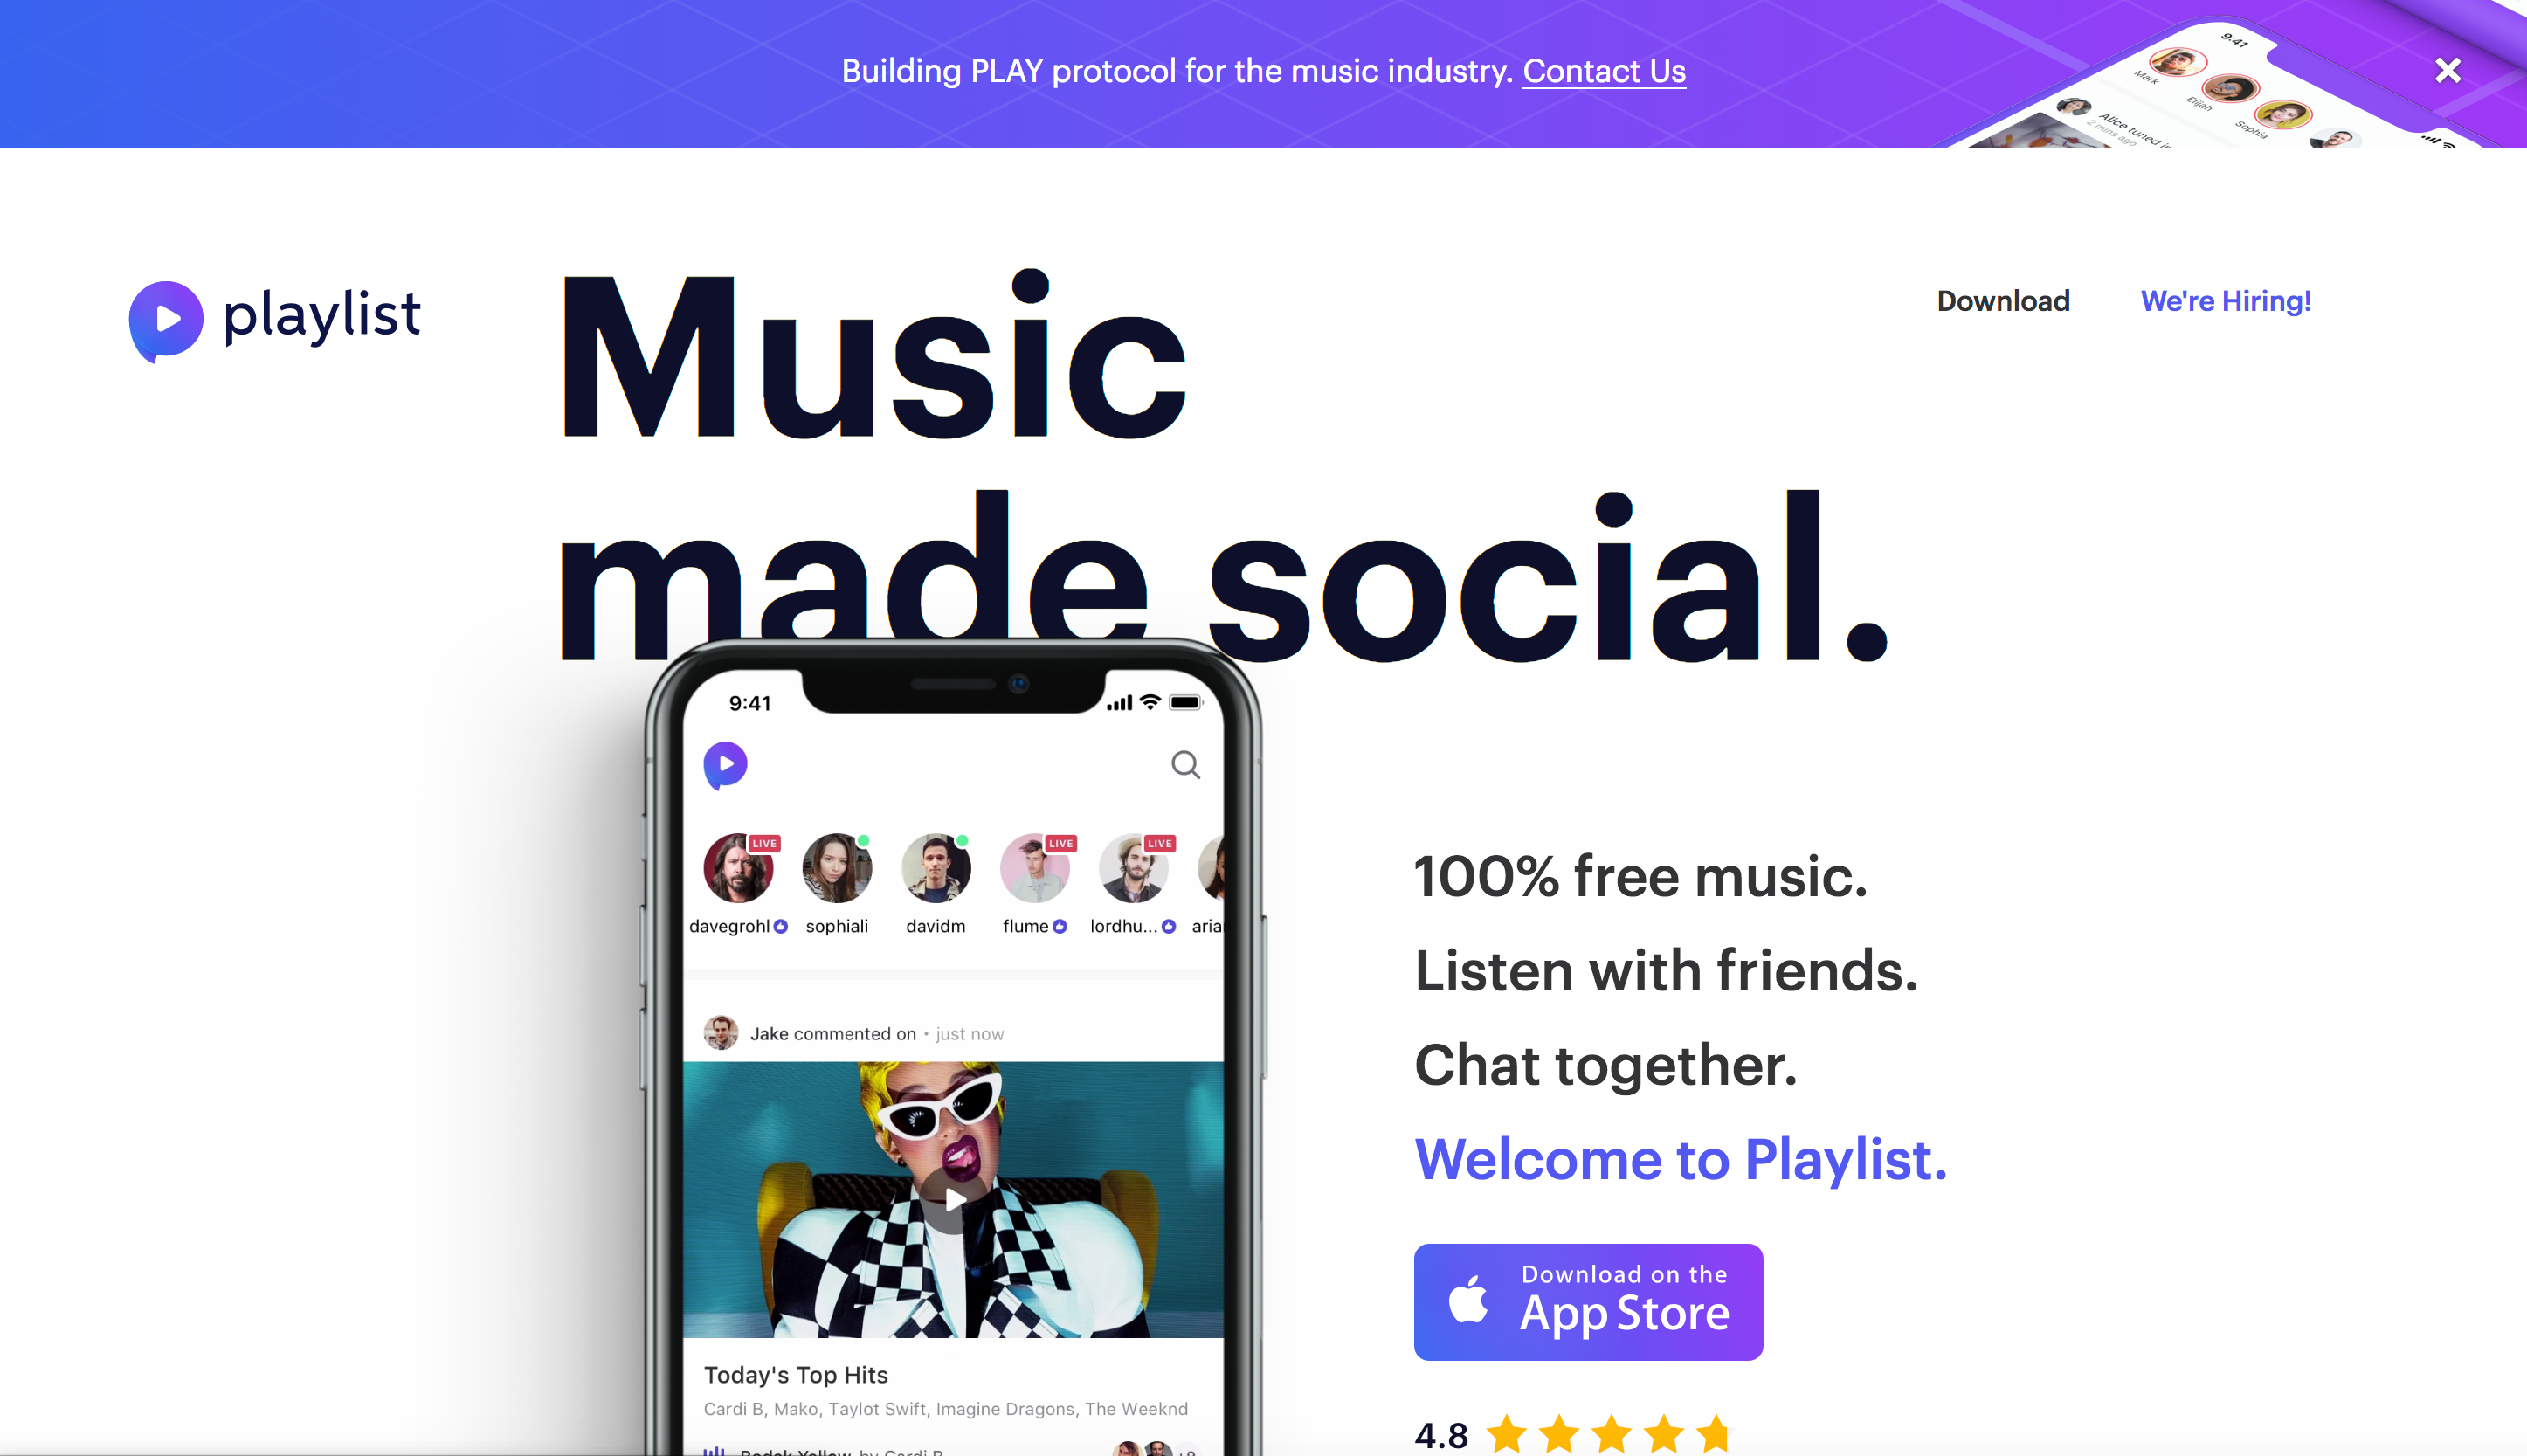Select sophiali avatar
Image resolution: width=2527 pixels, height=1456 pixels.
click(x=836, y=867)
